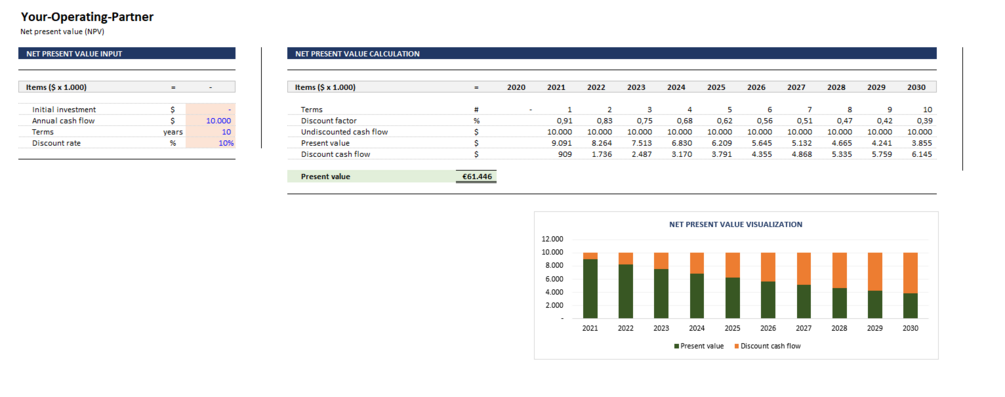Click the 2025 bar in the chart
This screenshot has width=1005, height=397.
[733, 285]
